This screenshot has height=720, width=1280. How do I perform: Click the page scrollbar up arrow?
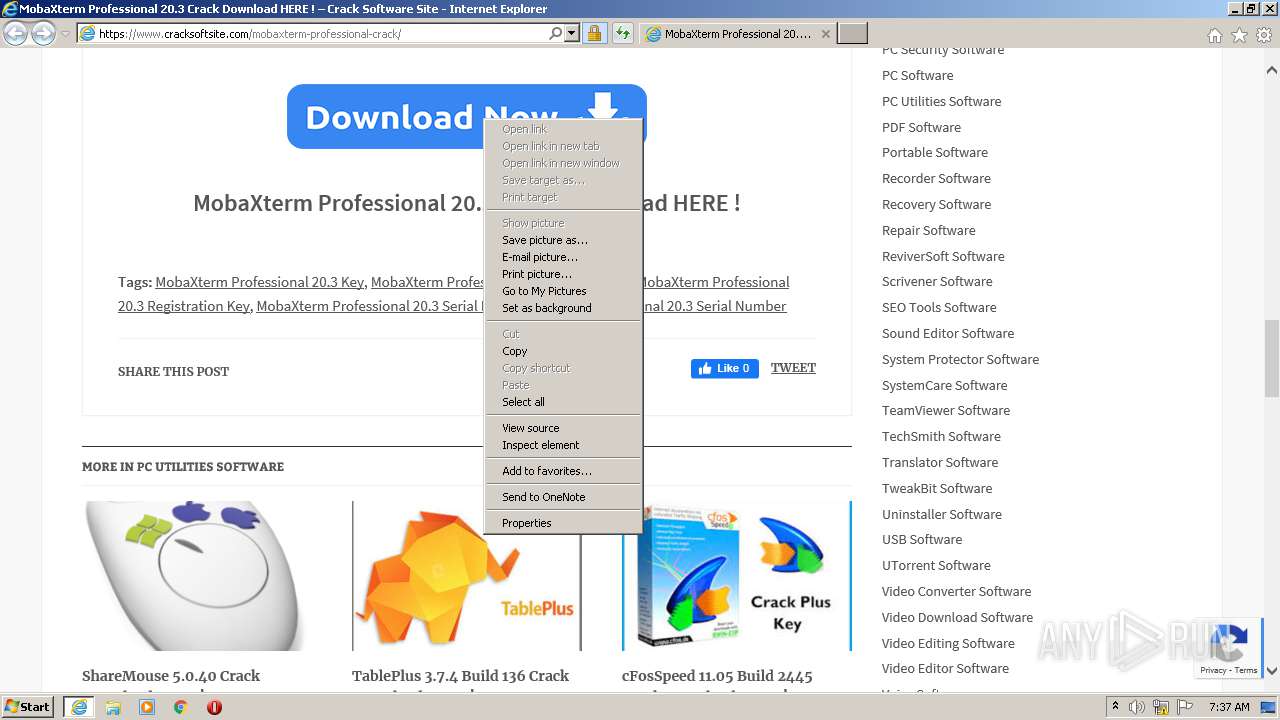pyautogui.click(x=1271, y=70)
